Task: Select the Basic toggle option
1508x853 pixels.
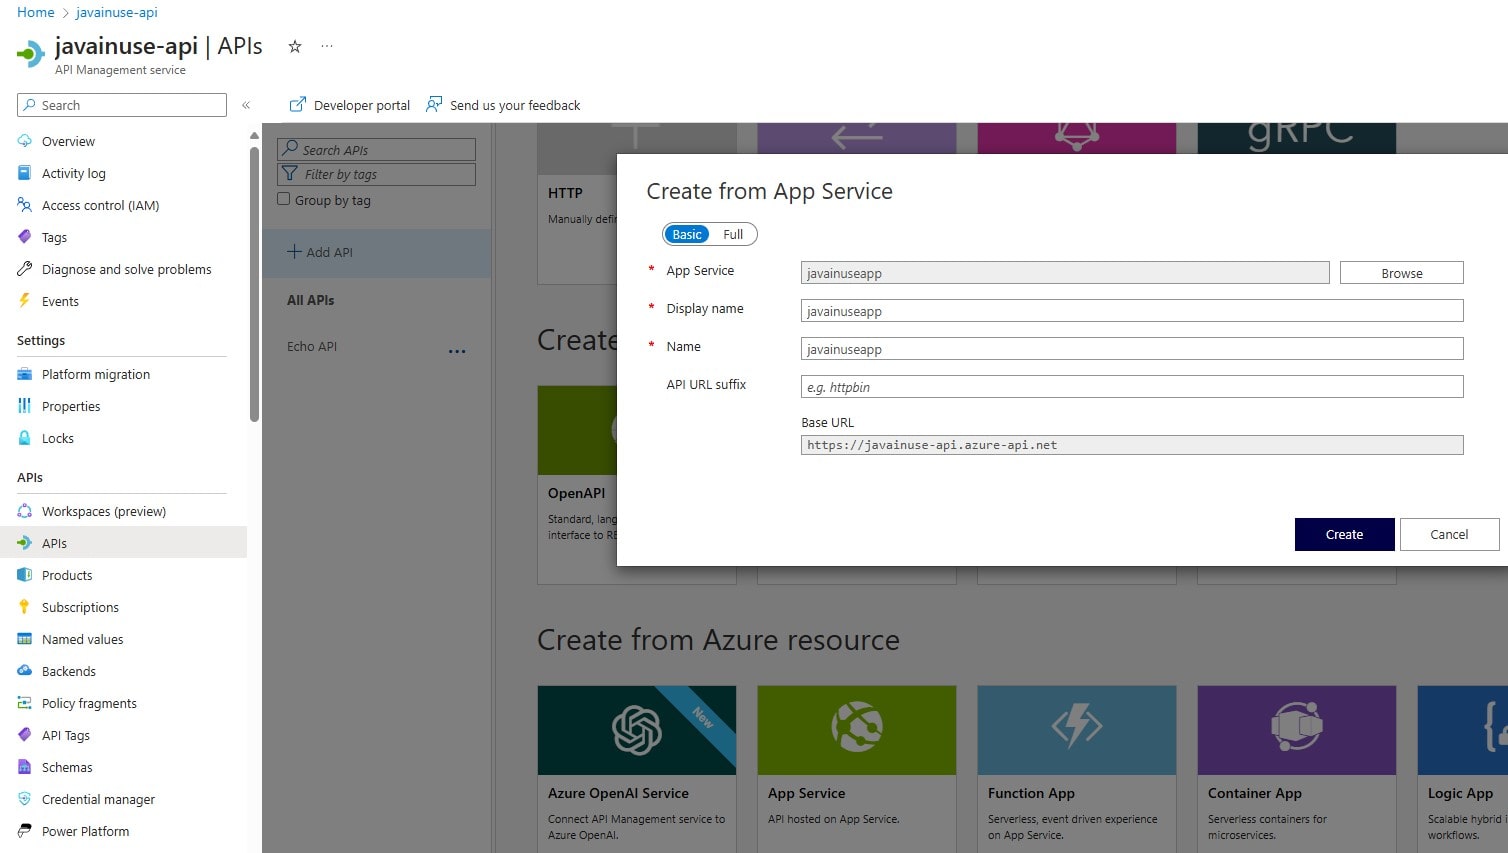Action: [687, 234]
